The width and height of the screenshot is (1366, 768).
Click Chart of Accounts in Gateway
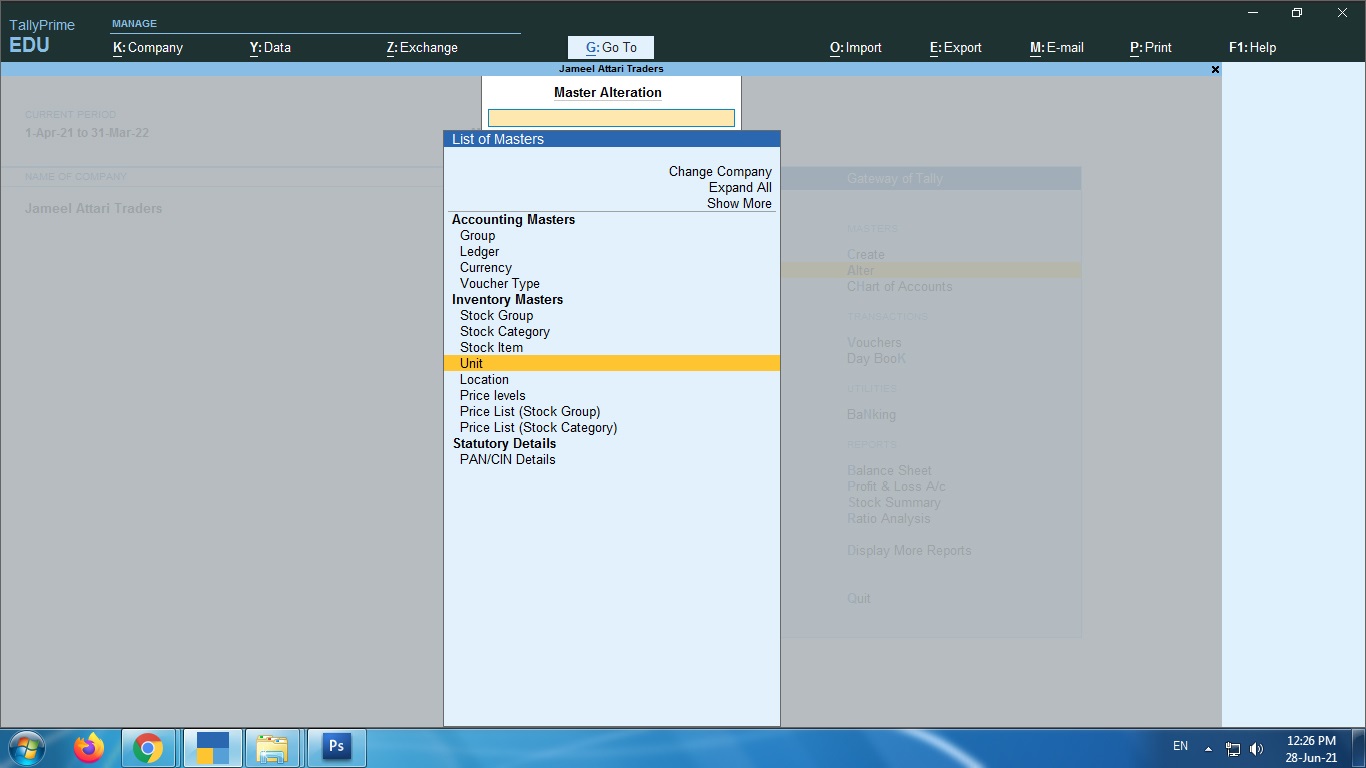tap(900, 286)
